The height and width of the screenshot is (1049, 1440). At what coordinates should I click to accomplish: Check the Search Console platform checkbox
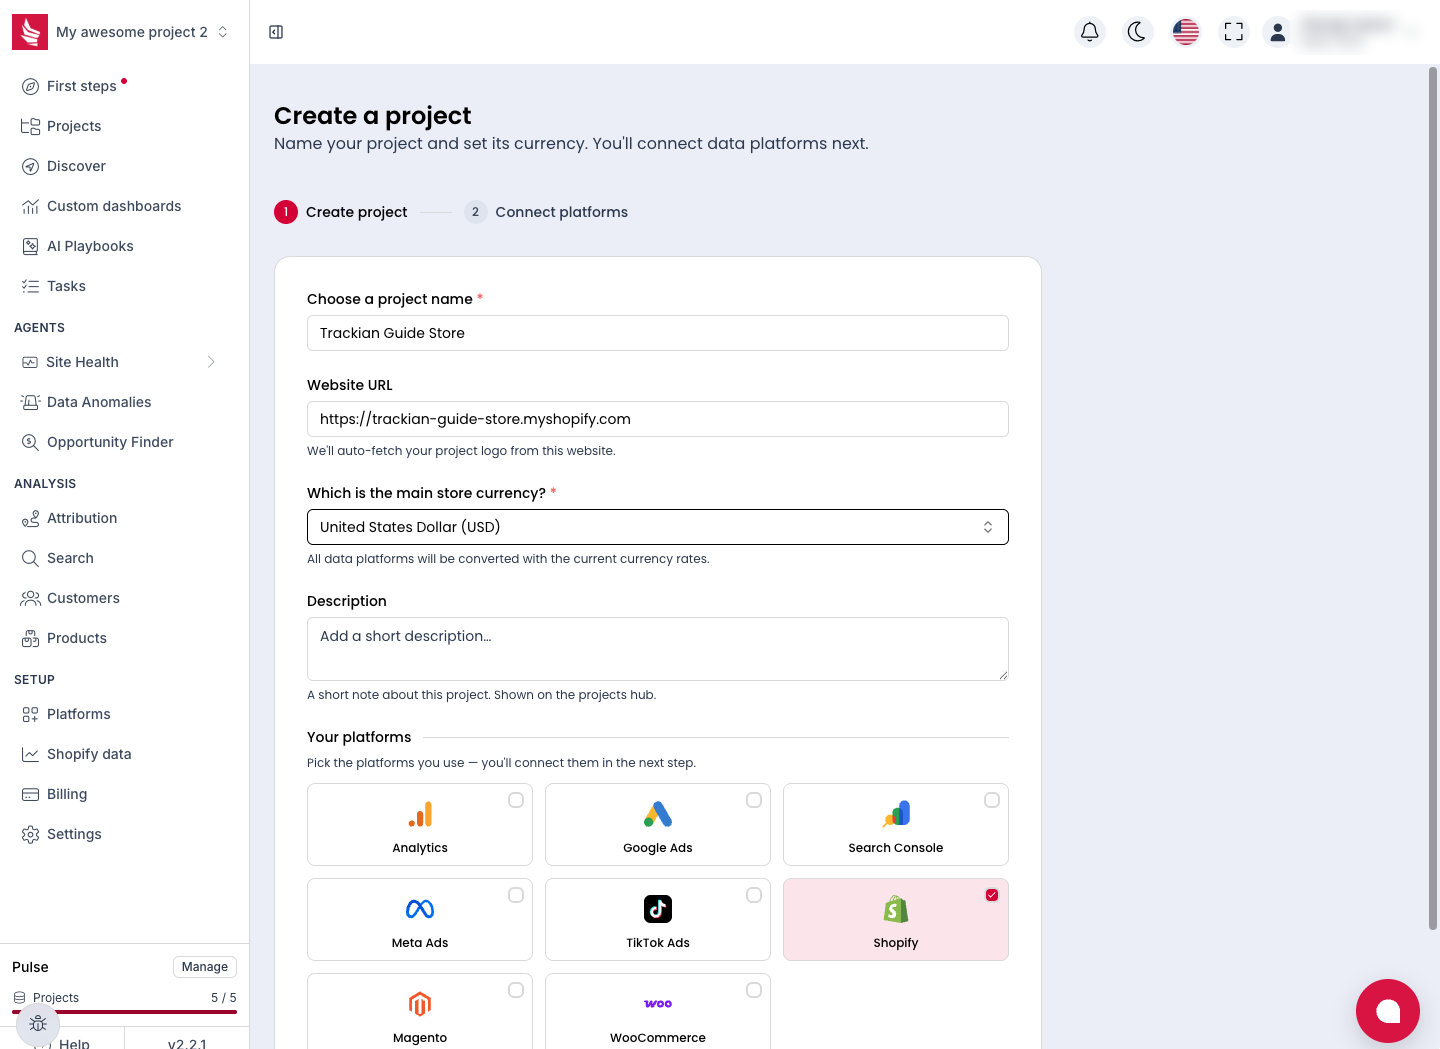(992, 800)
